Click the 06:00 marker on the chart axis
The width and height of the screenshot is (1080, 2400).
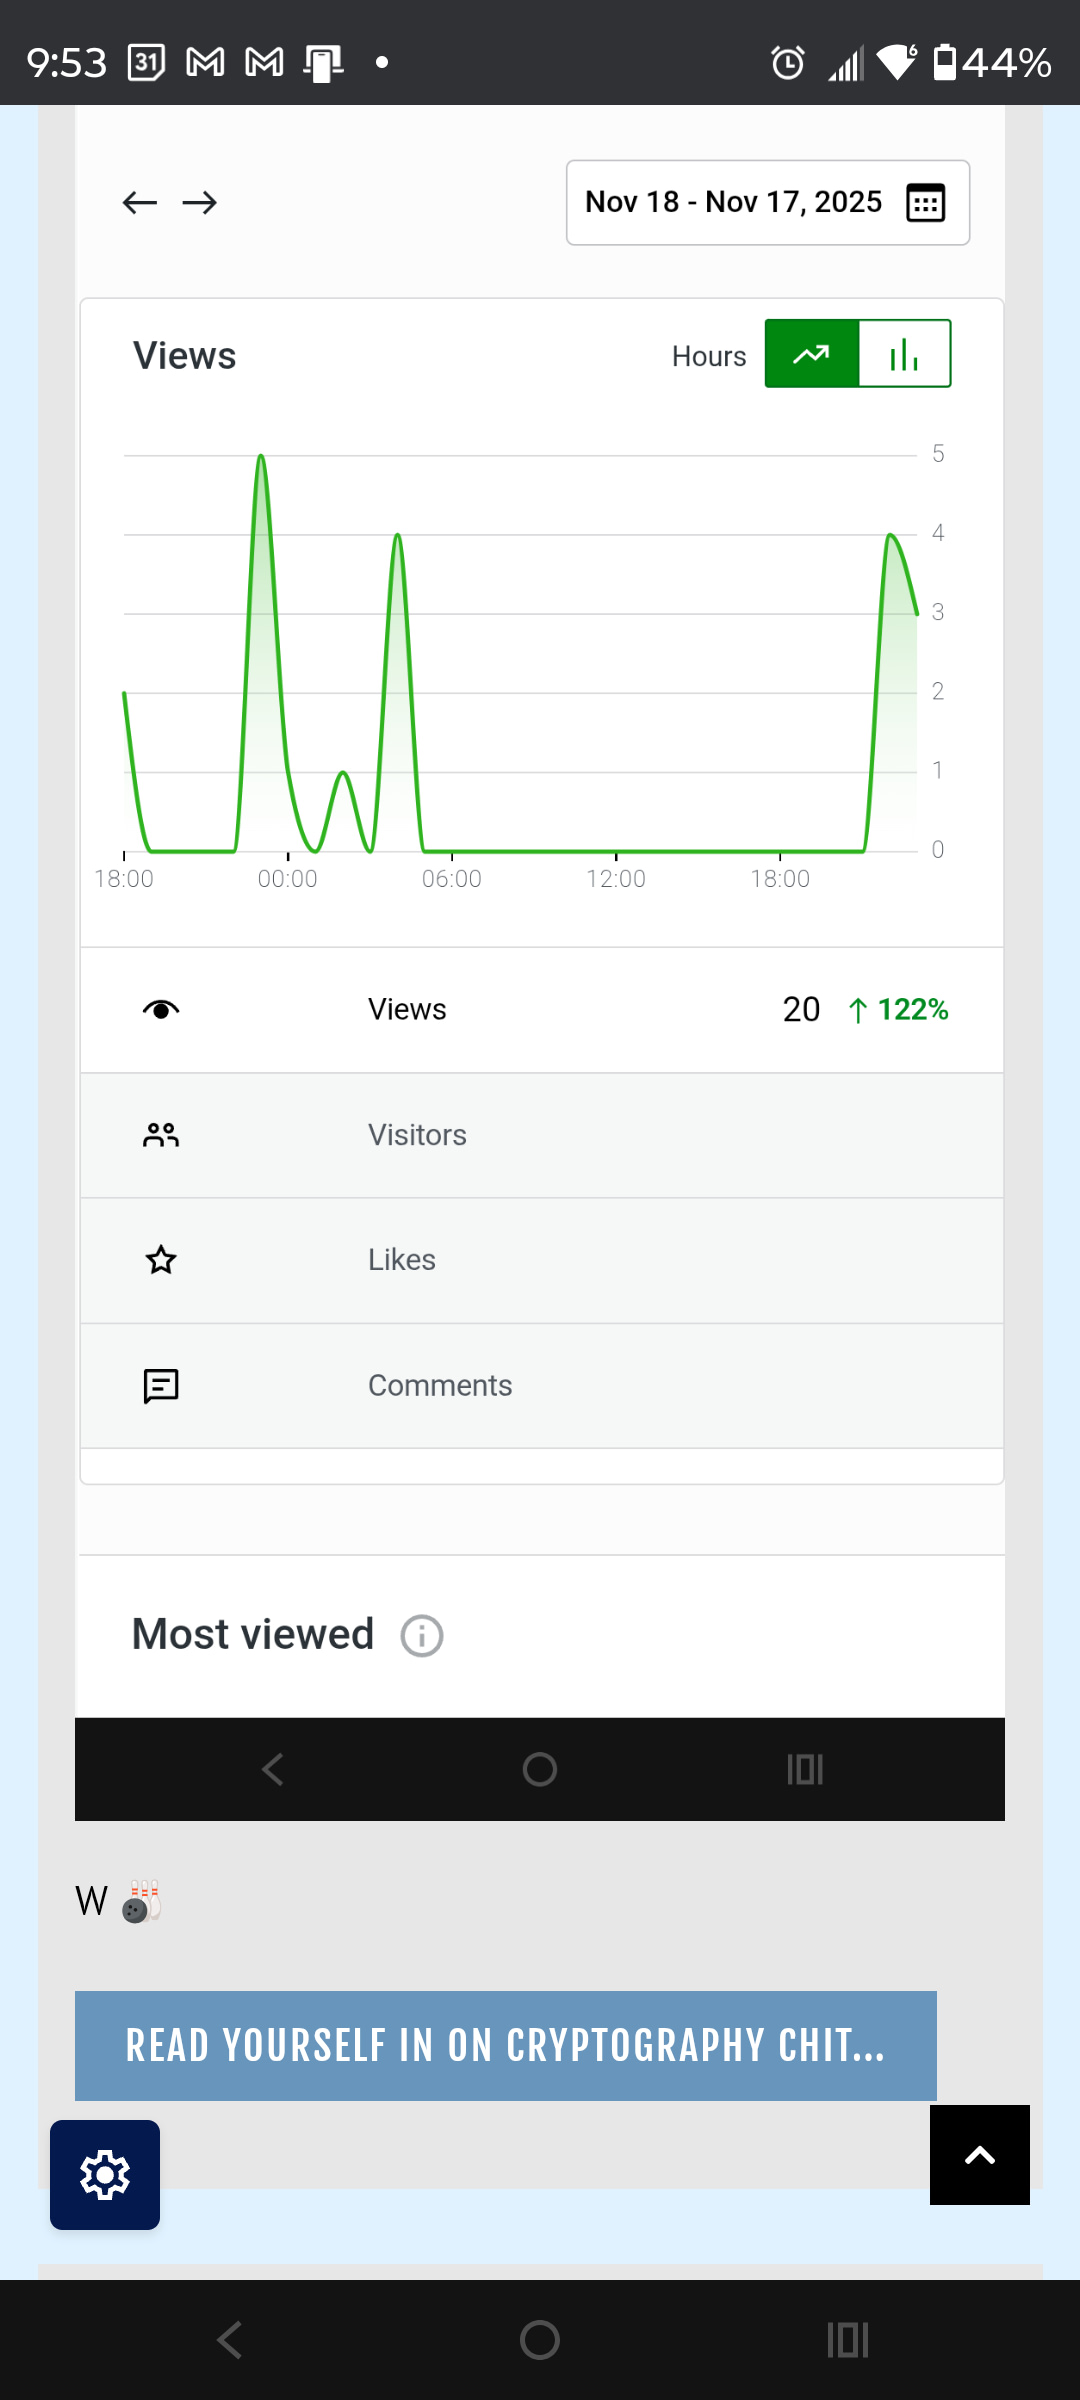pyautogui.click(x=452, y=878)
